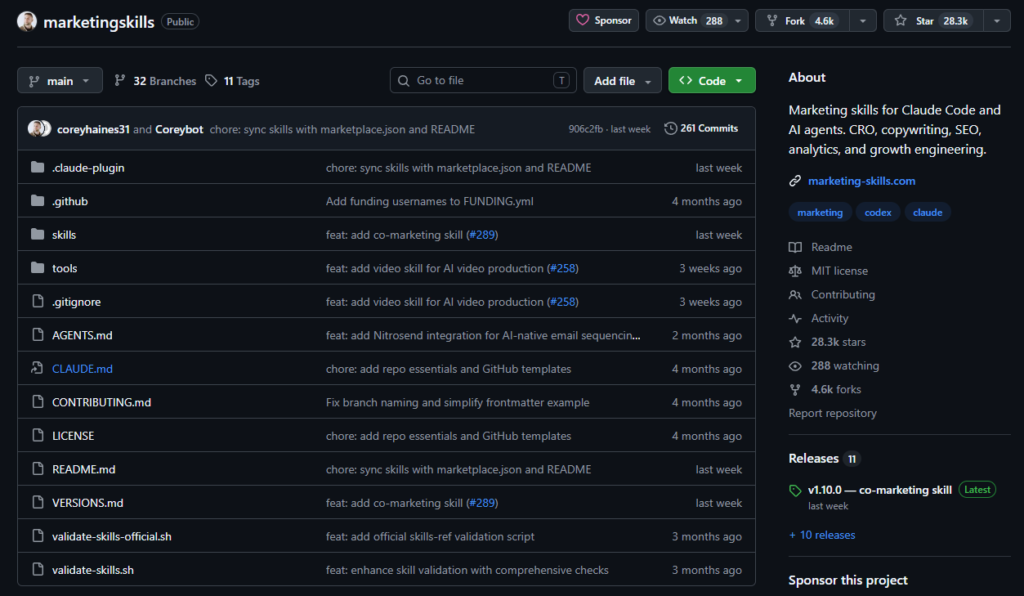Click the tools folder icon
This screenshot has width=1024, height=596.
click(38, 268)
